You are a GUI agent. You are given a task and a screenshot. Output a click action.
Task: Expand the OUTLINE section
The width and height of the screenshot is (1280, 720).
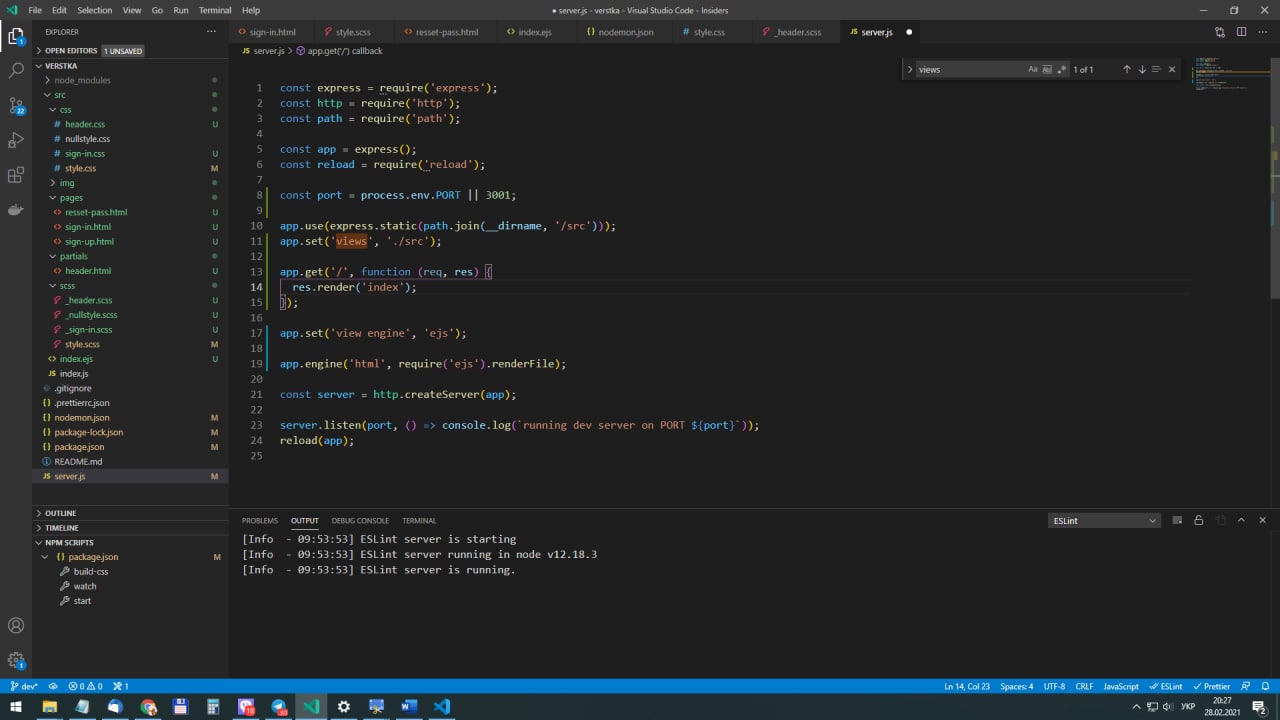pos(60,513)
